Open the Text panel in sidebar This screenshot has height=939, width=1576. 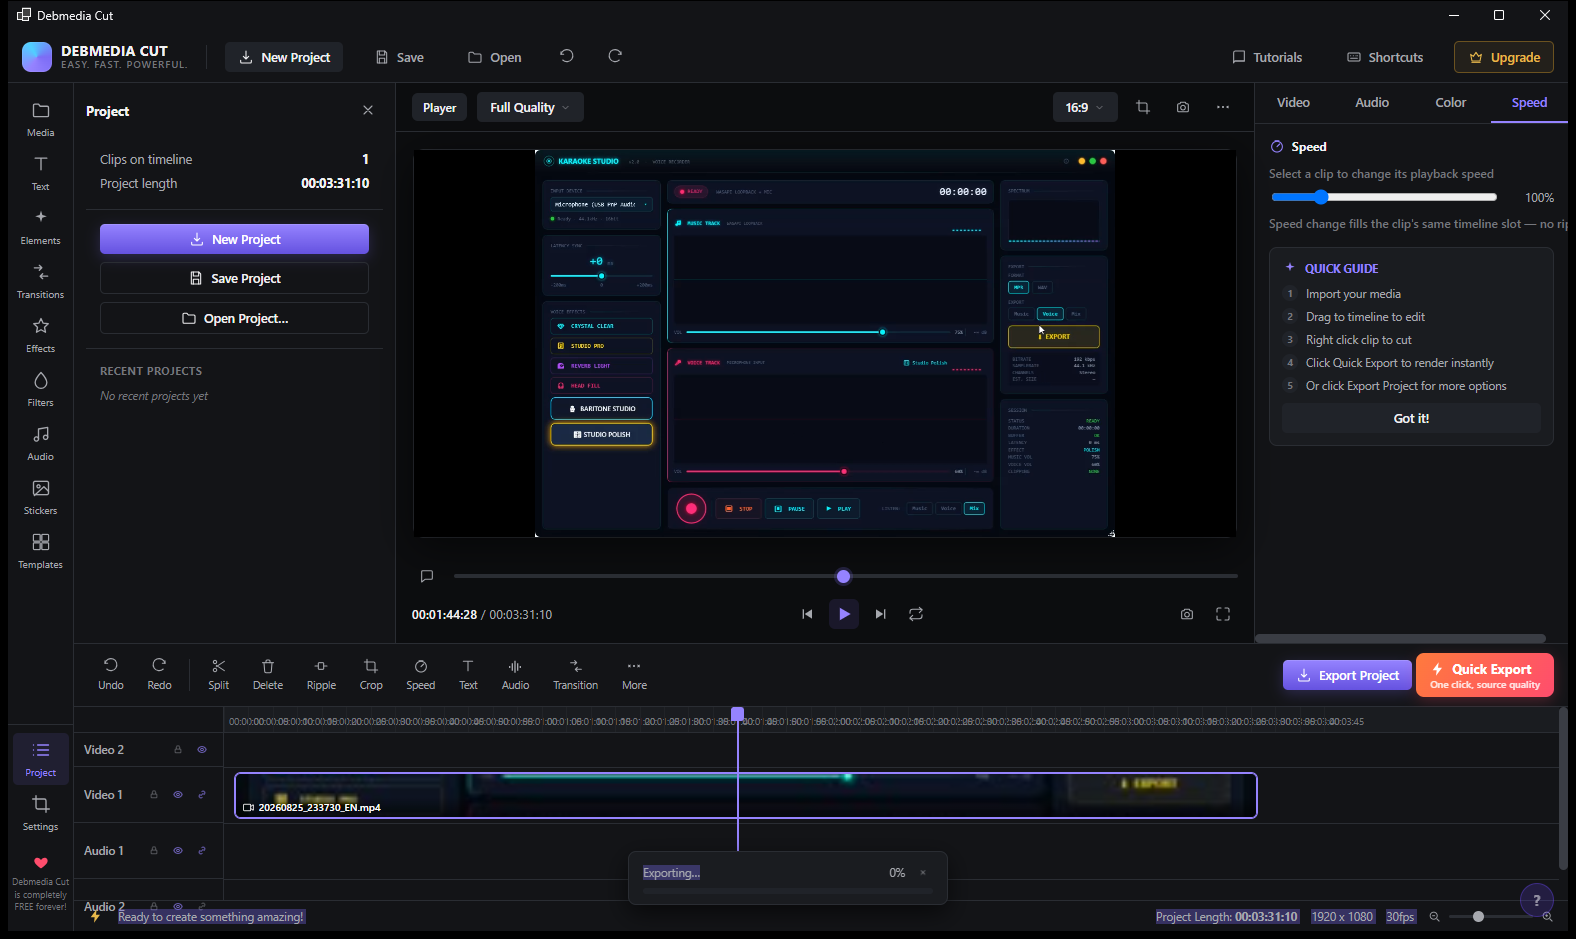tap(40, 173)
